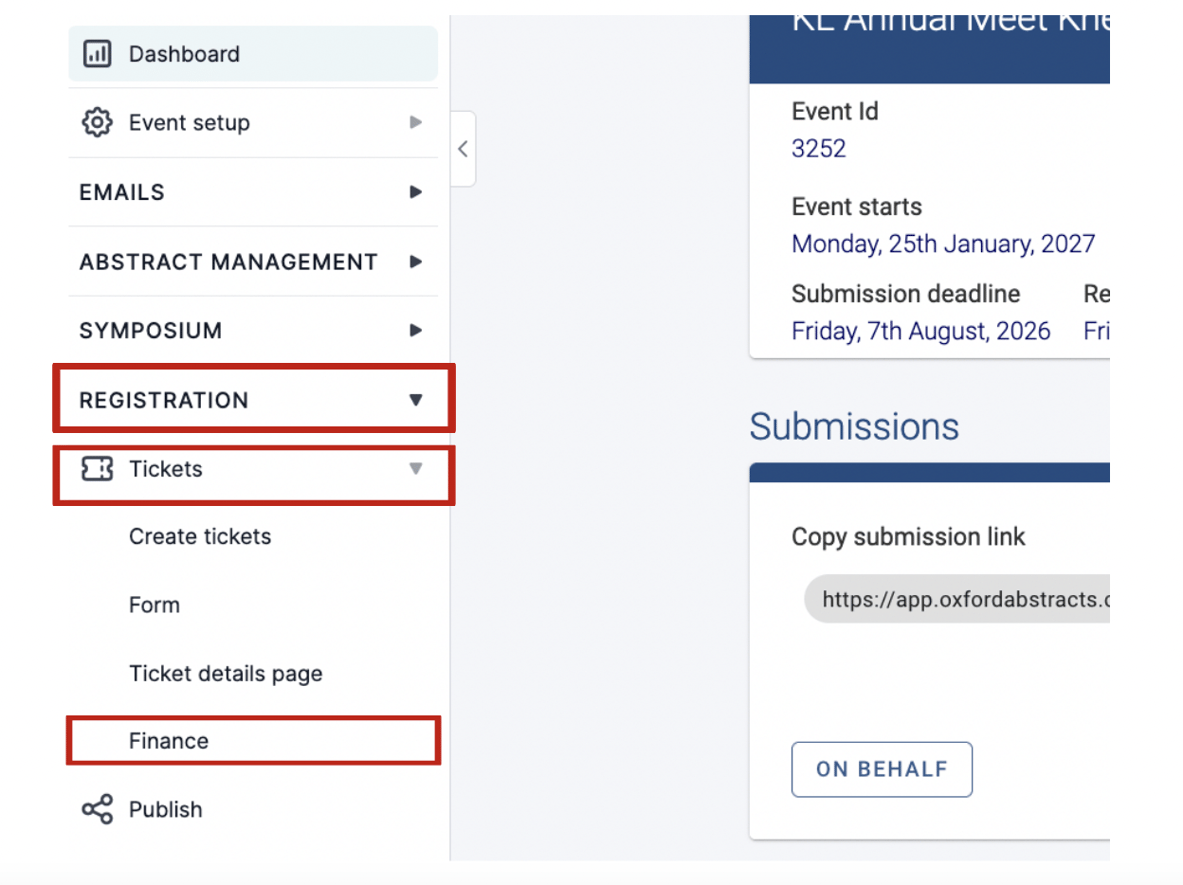Collapse the sidebar with the chevron control
Image resolution: width=1183 pixels, height=885 pixels.
462,148
